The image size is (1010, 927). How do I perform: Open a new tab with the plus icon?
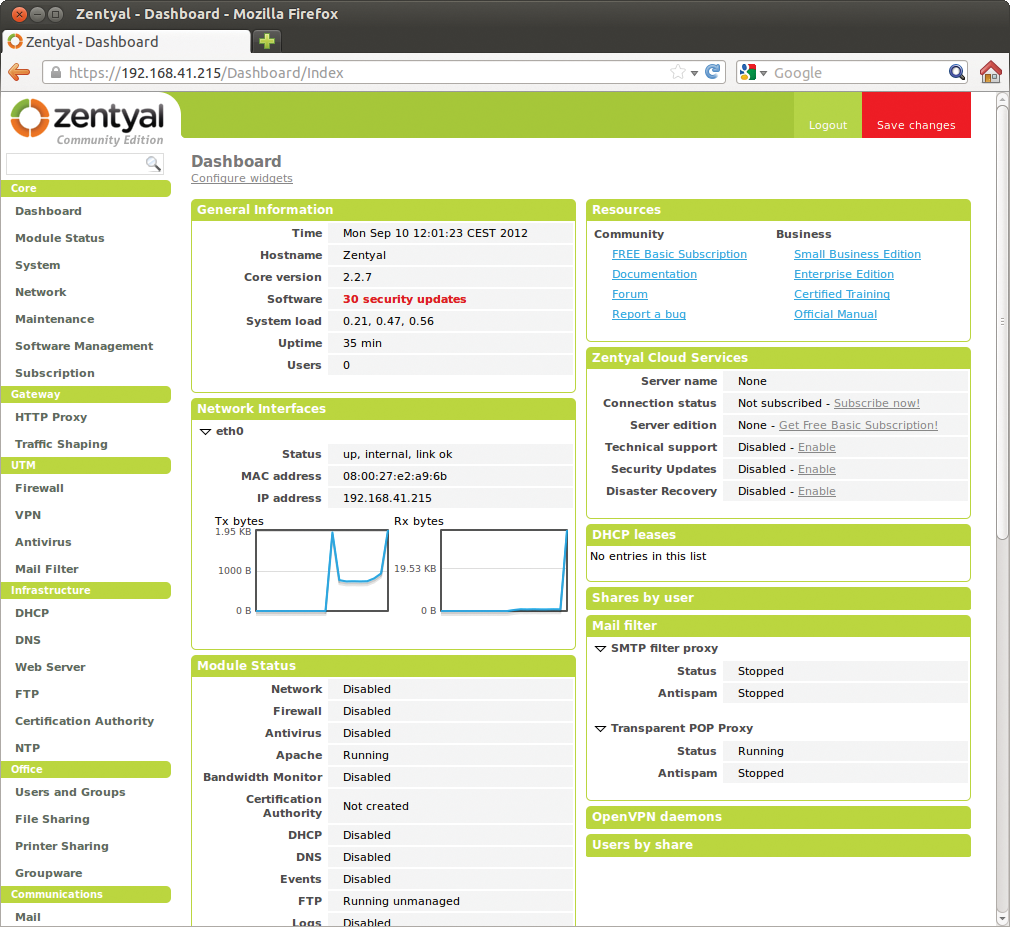267,41
